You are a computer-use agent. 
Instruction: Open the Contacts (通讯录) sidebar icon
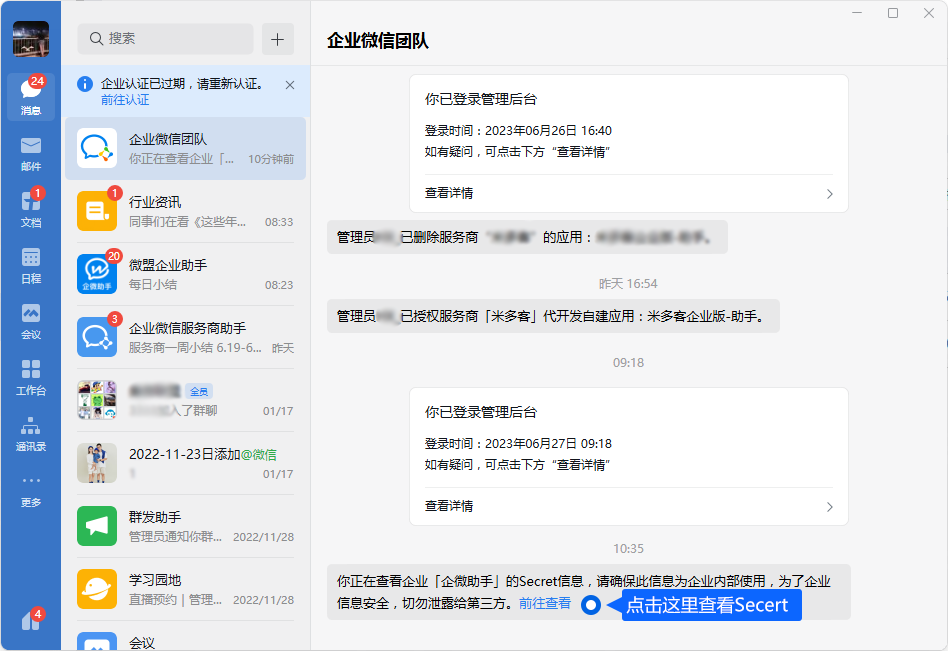(30, 433)
